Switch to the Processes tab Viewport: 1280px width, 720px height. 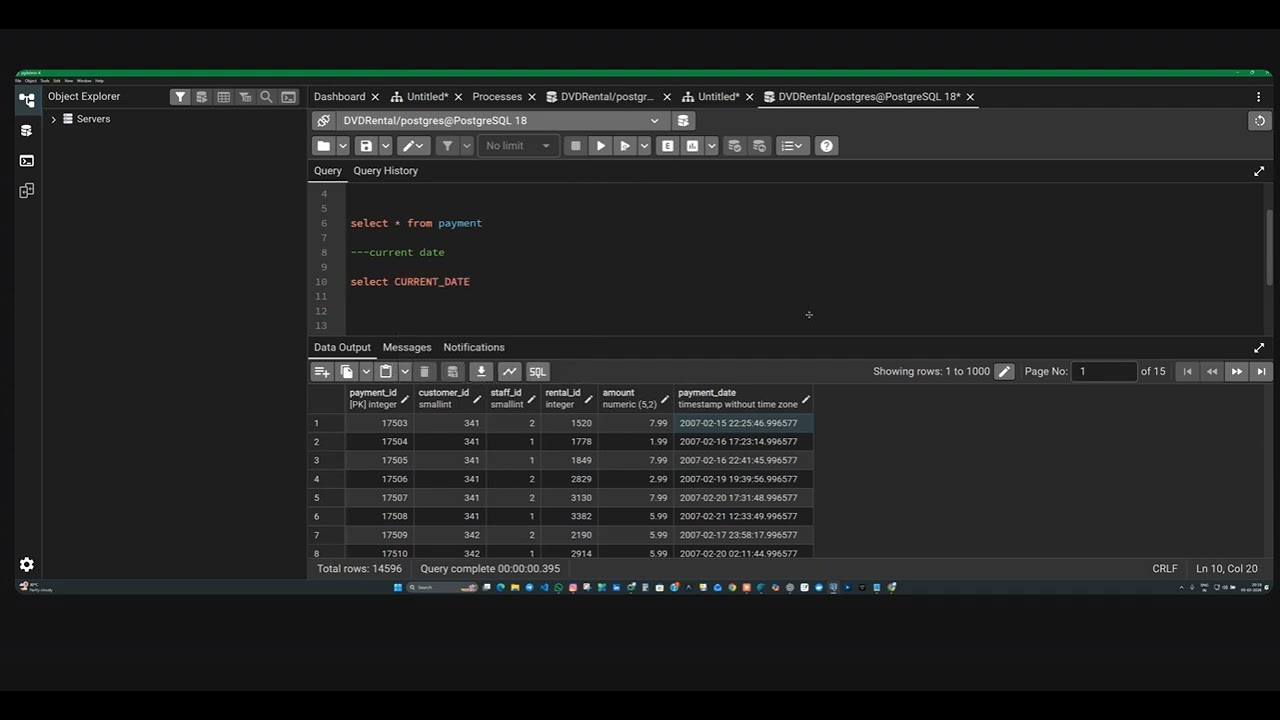[x=497, y=97]
